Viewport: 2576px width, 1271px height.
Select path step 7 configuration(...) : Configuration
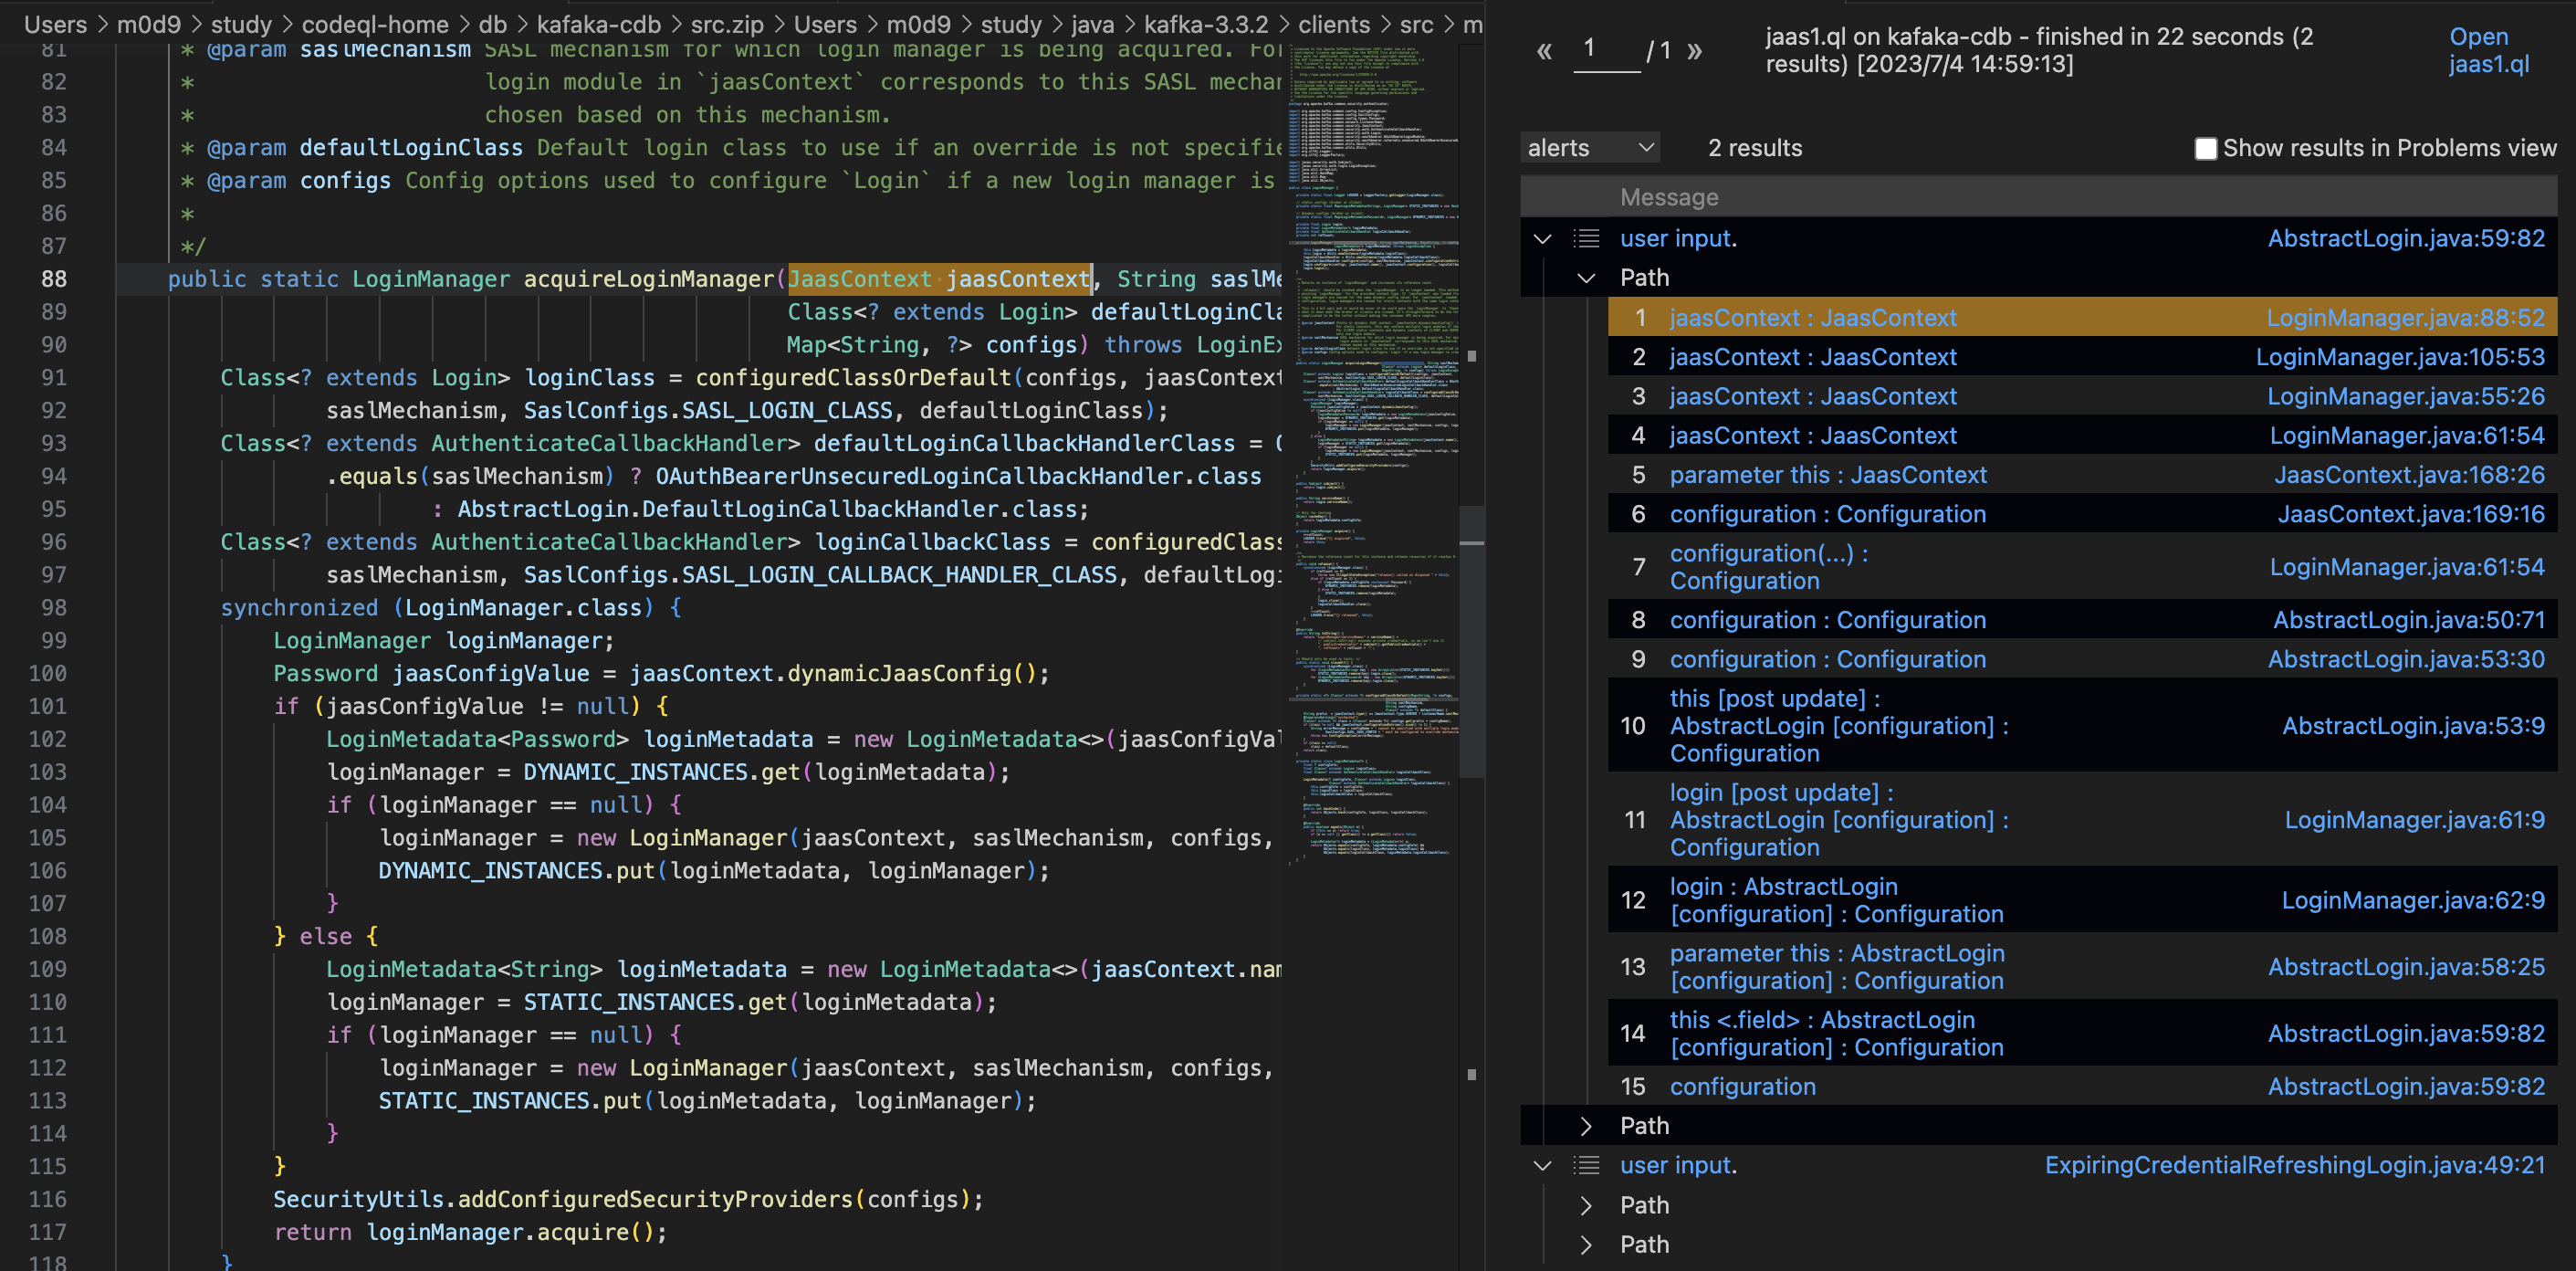(x=1769, y=567)
